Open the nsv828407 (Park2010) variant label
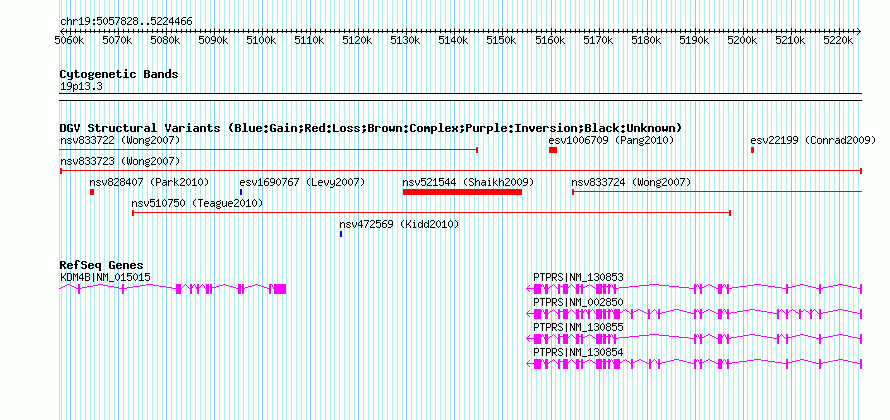The width and height of the screenshot is (890, 420). [x=149, y=182]
